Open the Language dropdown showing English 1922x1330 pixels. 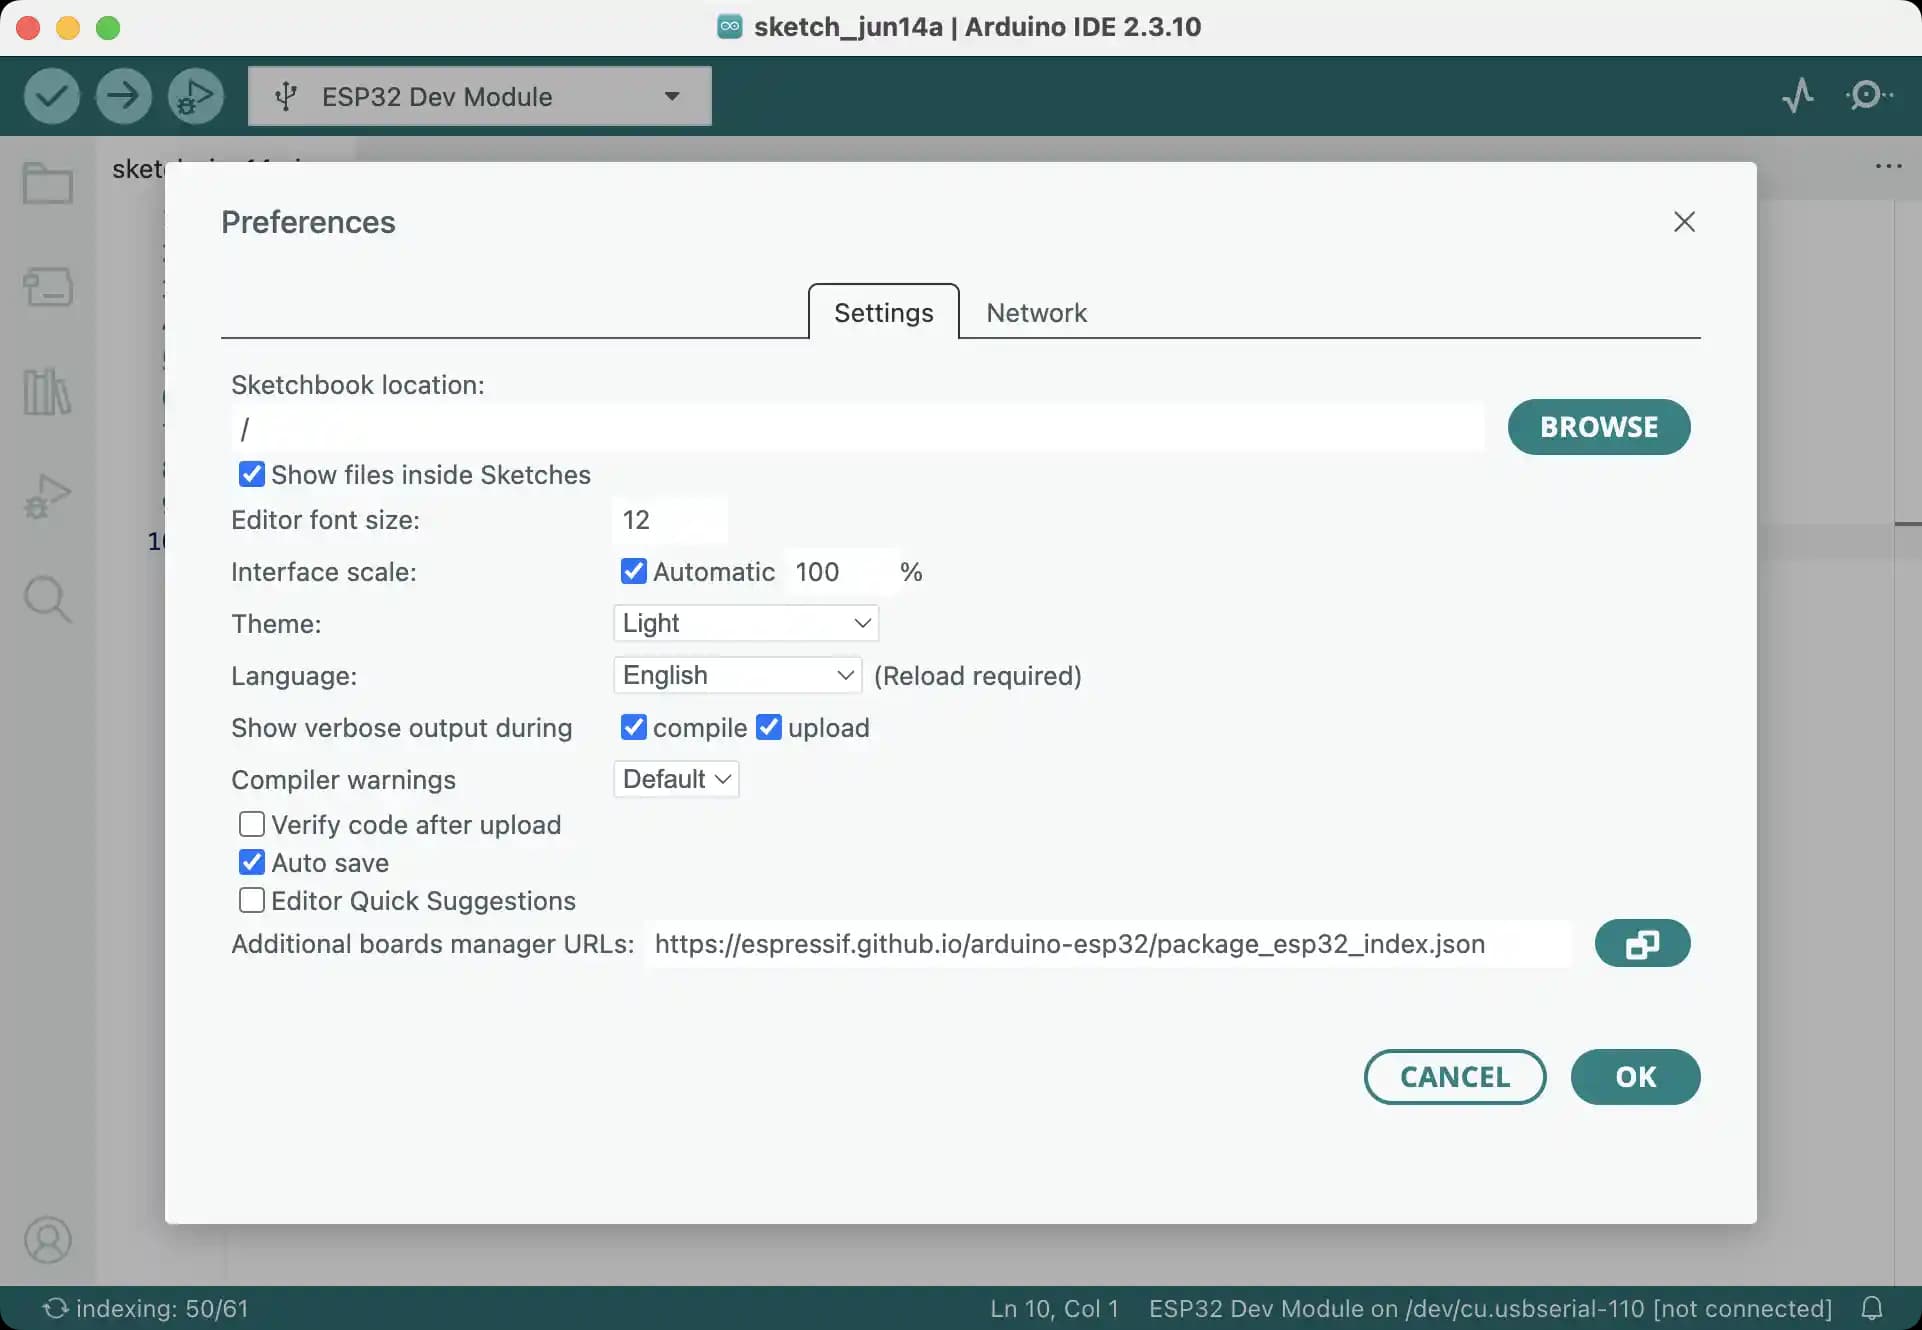(x=737, y=675)
